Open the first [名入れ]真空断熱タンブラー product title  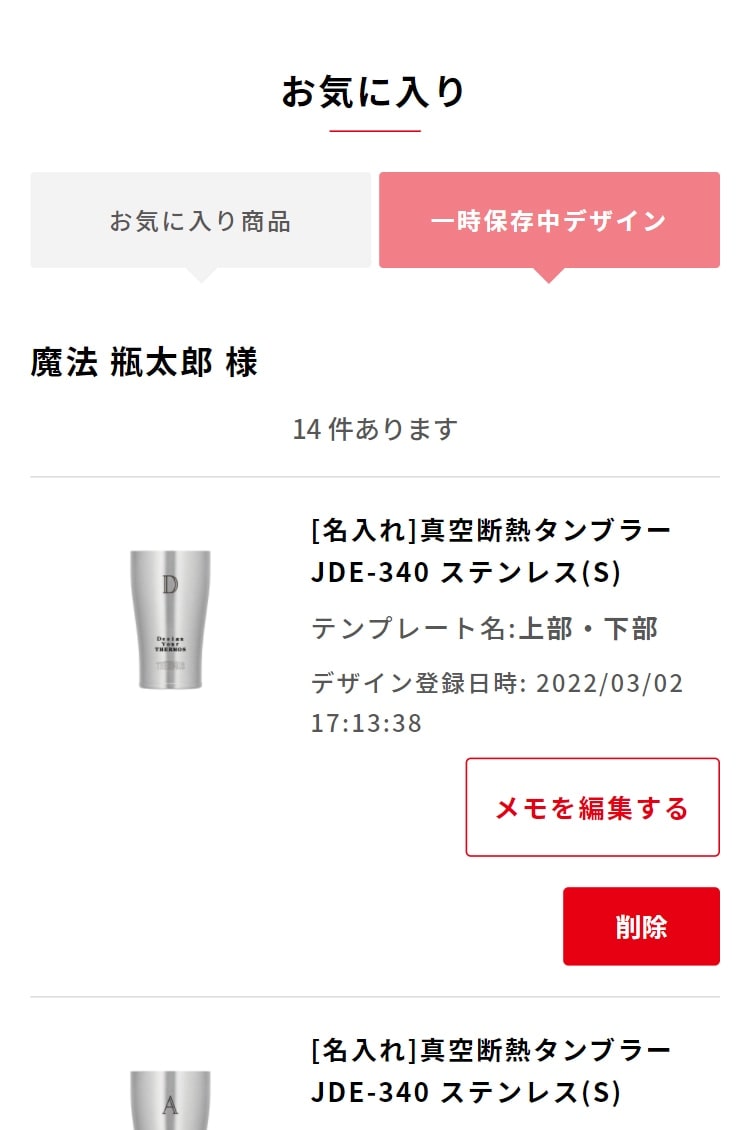491,551
